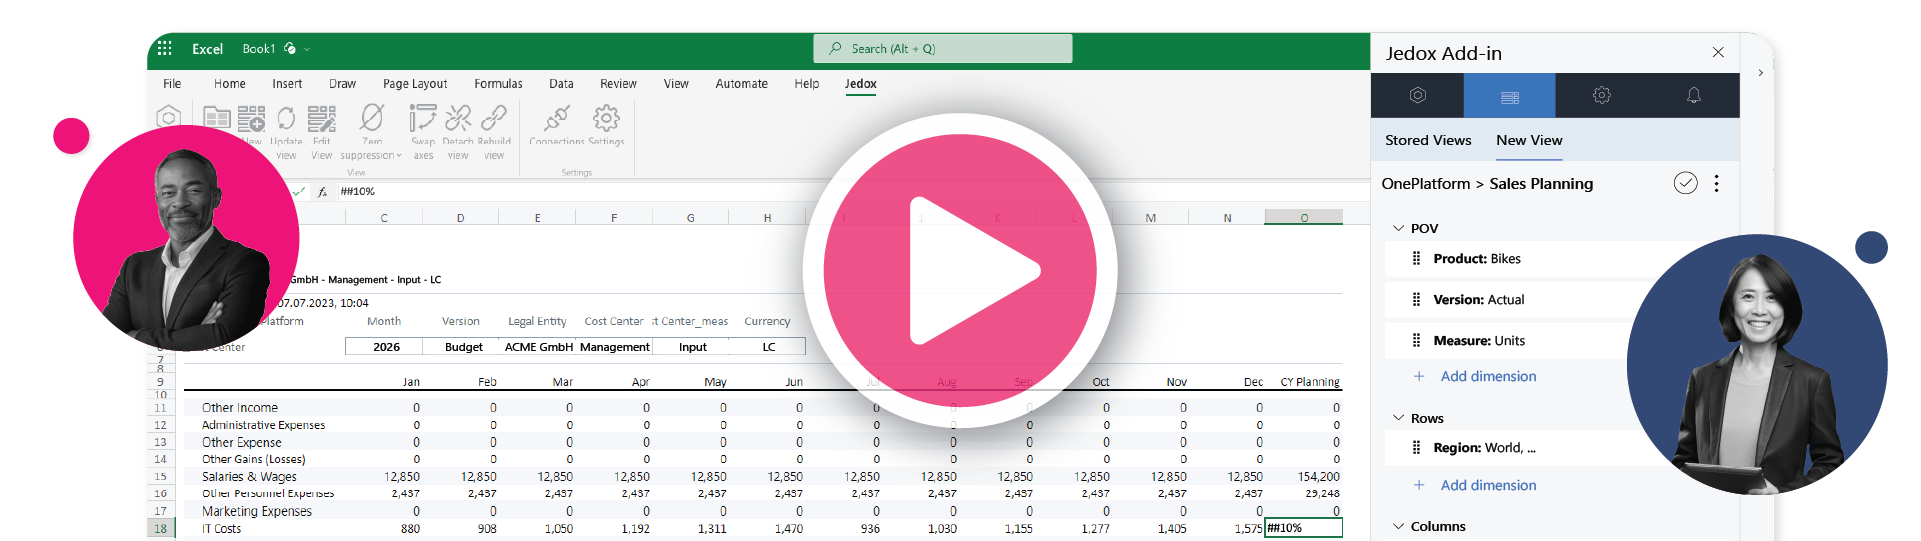Viewport: 1921px width, 541px height.
Task: Click the Search (Alt + Q) box
Action: point(943,48)
